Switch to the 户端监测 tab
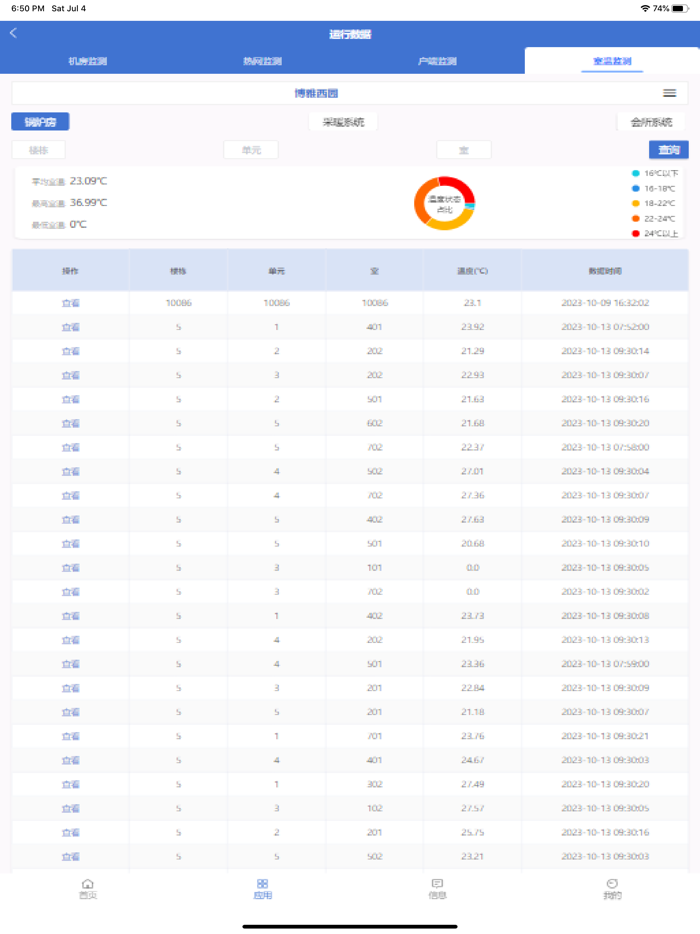This screenshot has width=700, height=934. pos(437,61)
